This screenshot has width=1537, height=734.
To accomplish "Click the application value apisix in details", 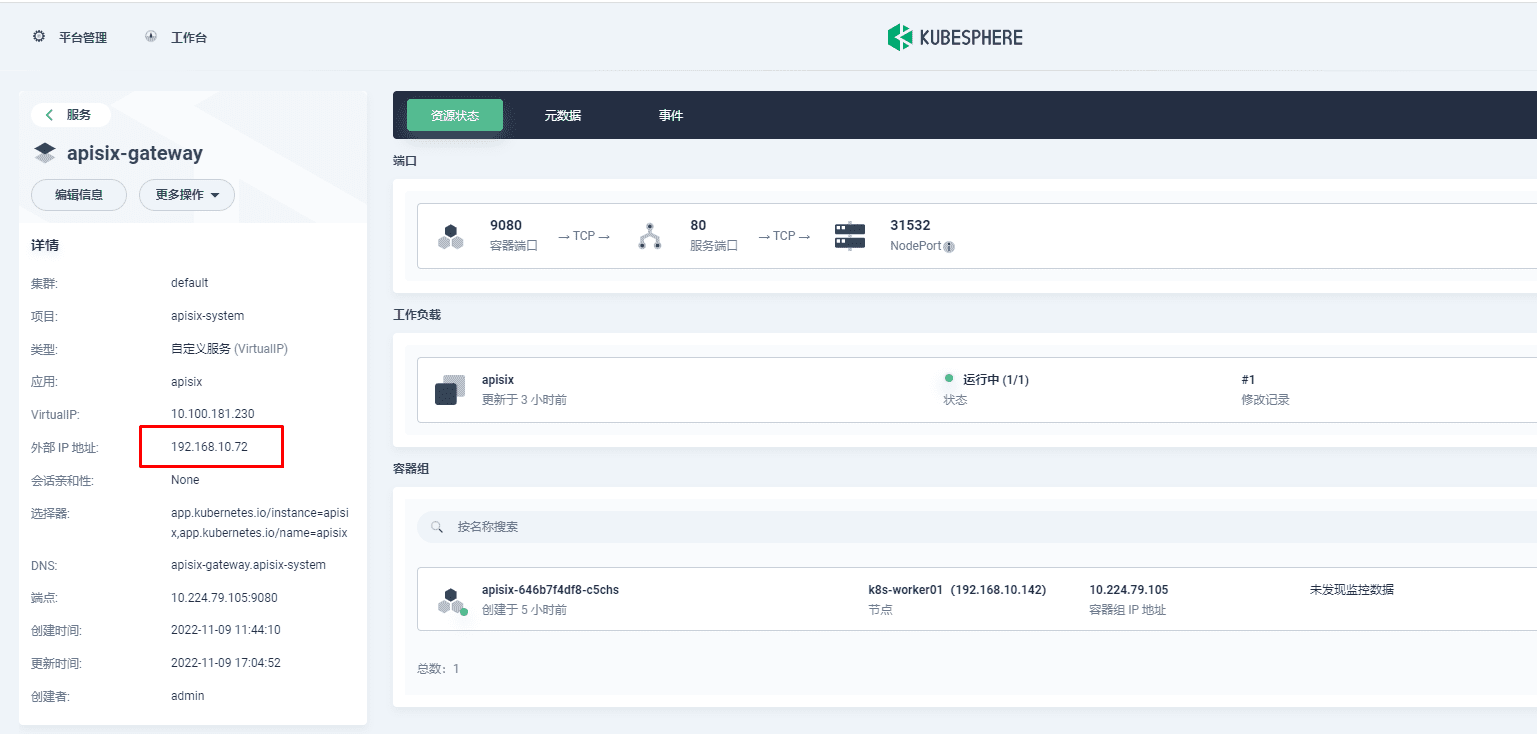I will tap(187, 382).
